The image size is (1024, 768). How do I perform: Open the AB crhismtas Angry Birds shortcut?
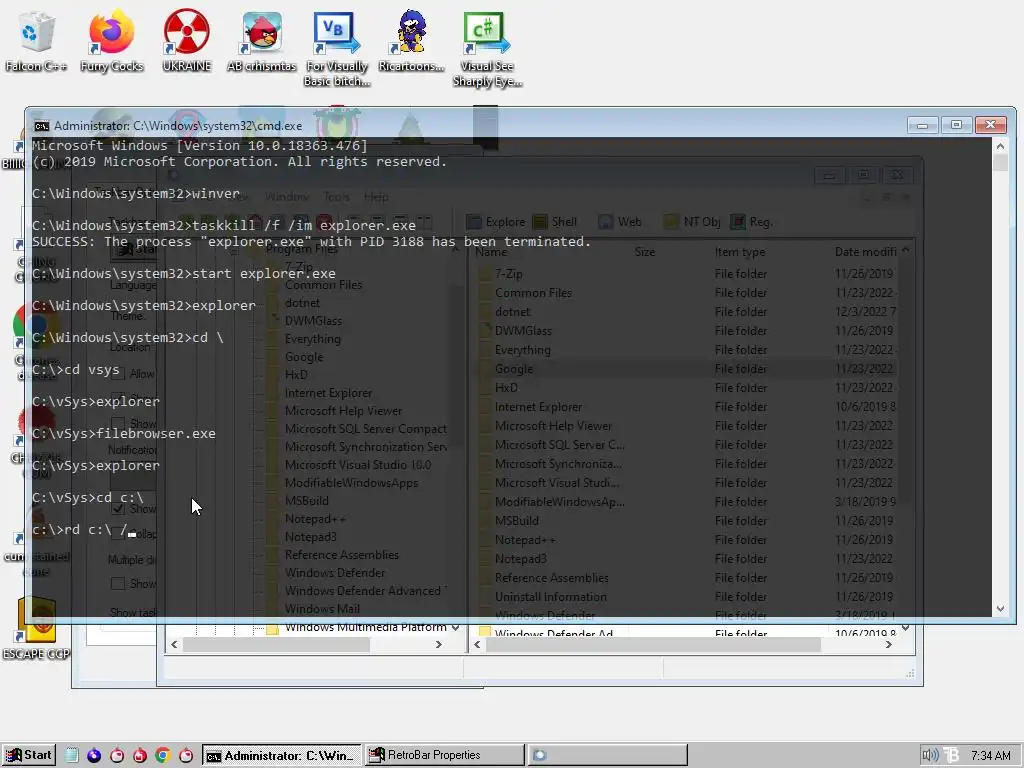click(261, 40)
